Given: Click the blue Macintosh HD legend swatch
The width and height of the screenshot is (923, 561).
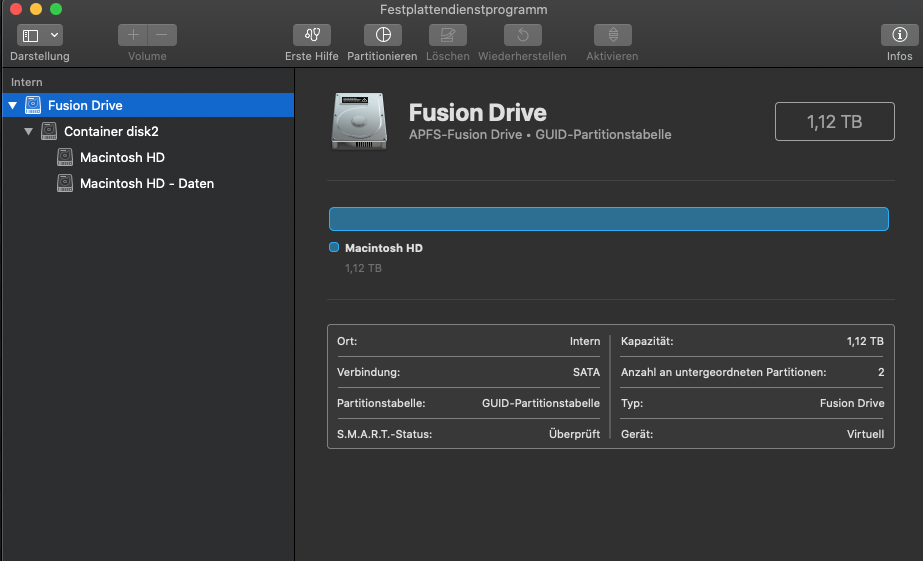Looking at the screenshot, I should point(334,247).
